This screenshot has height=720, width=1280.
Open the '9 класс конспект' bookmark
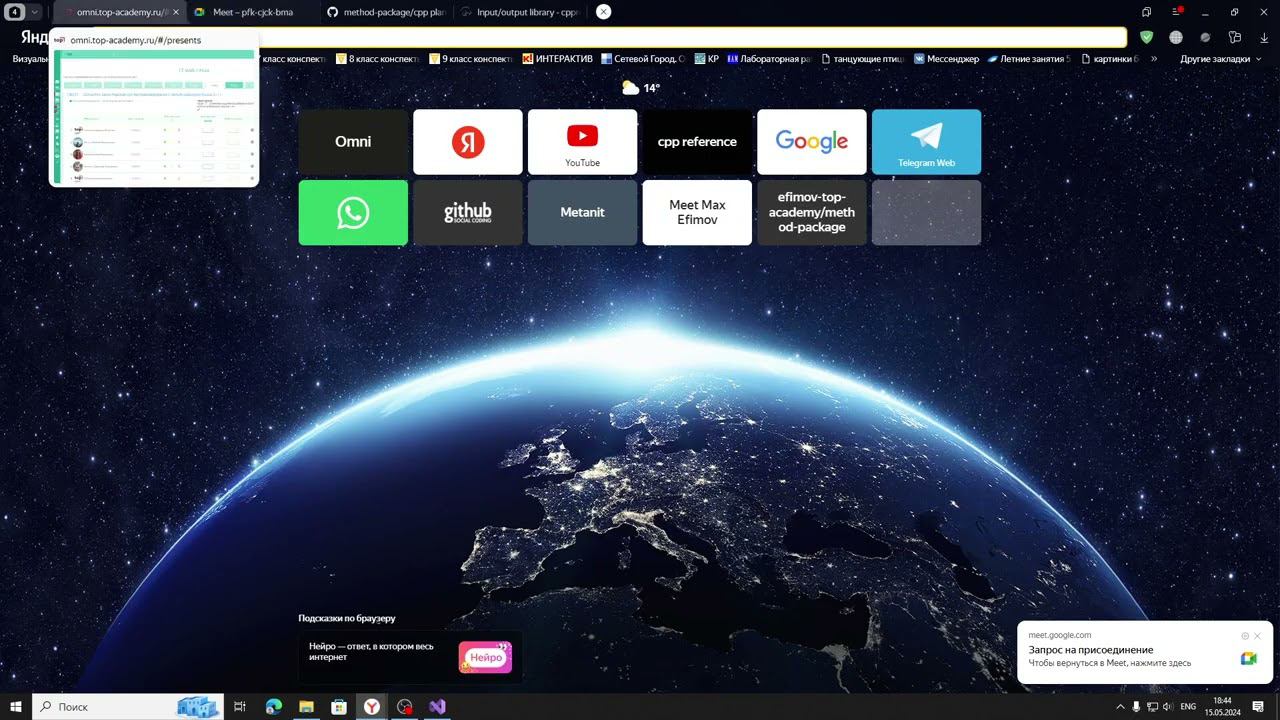click(x=470, y=59)
